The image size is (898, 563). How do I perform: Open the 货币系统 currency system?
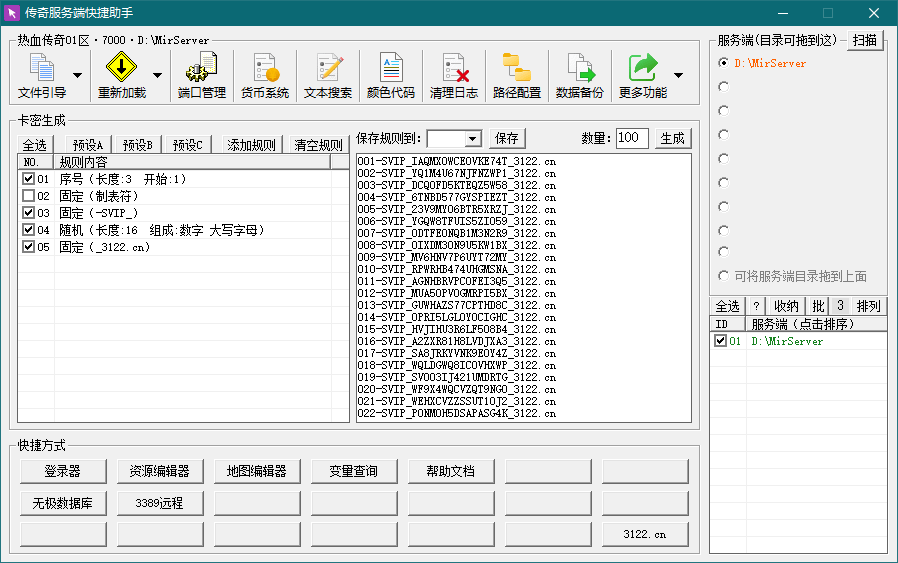pos(265,76)
